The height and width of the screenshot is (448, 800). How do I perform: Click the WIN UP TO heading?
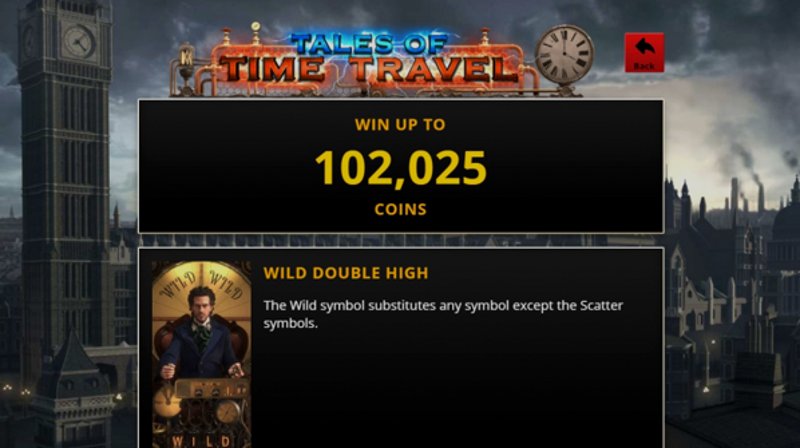coord(400,125)
